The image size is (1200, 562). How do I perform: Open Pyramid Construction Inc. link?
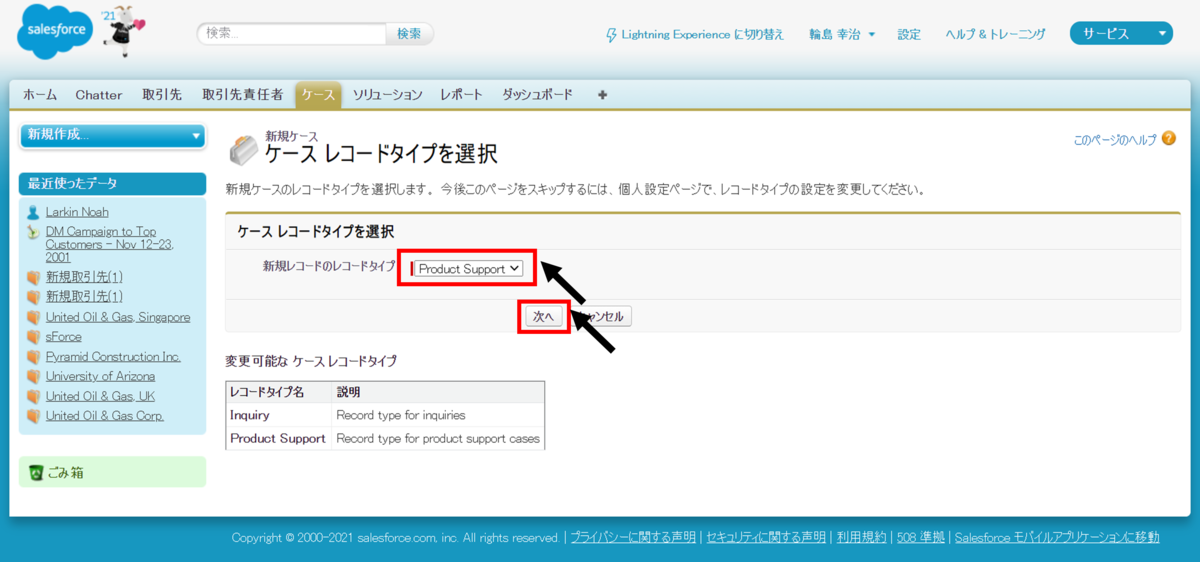pos(113,357)
